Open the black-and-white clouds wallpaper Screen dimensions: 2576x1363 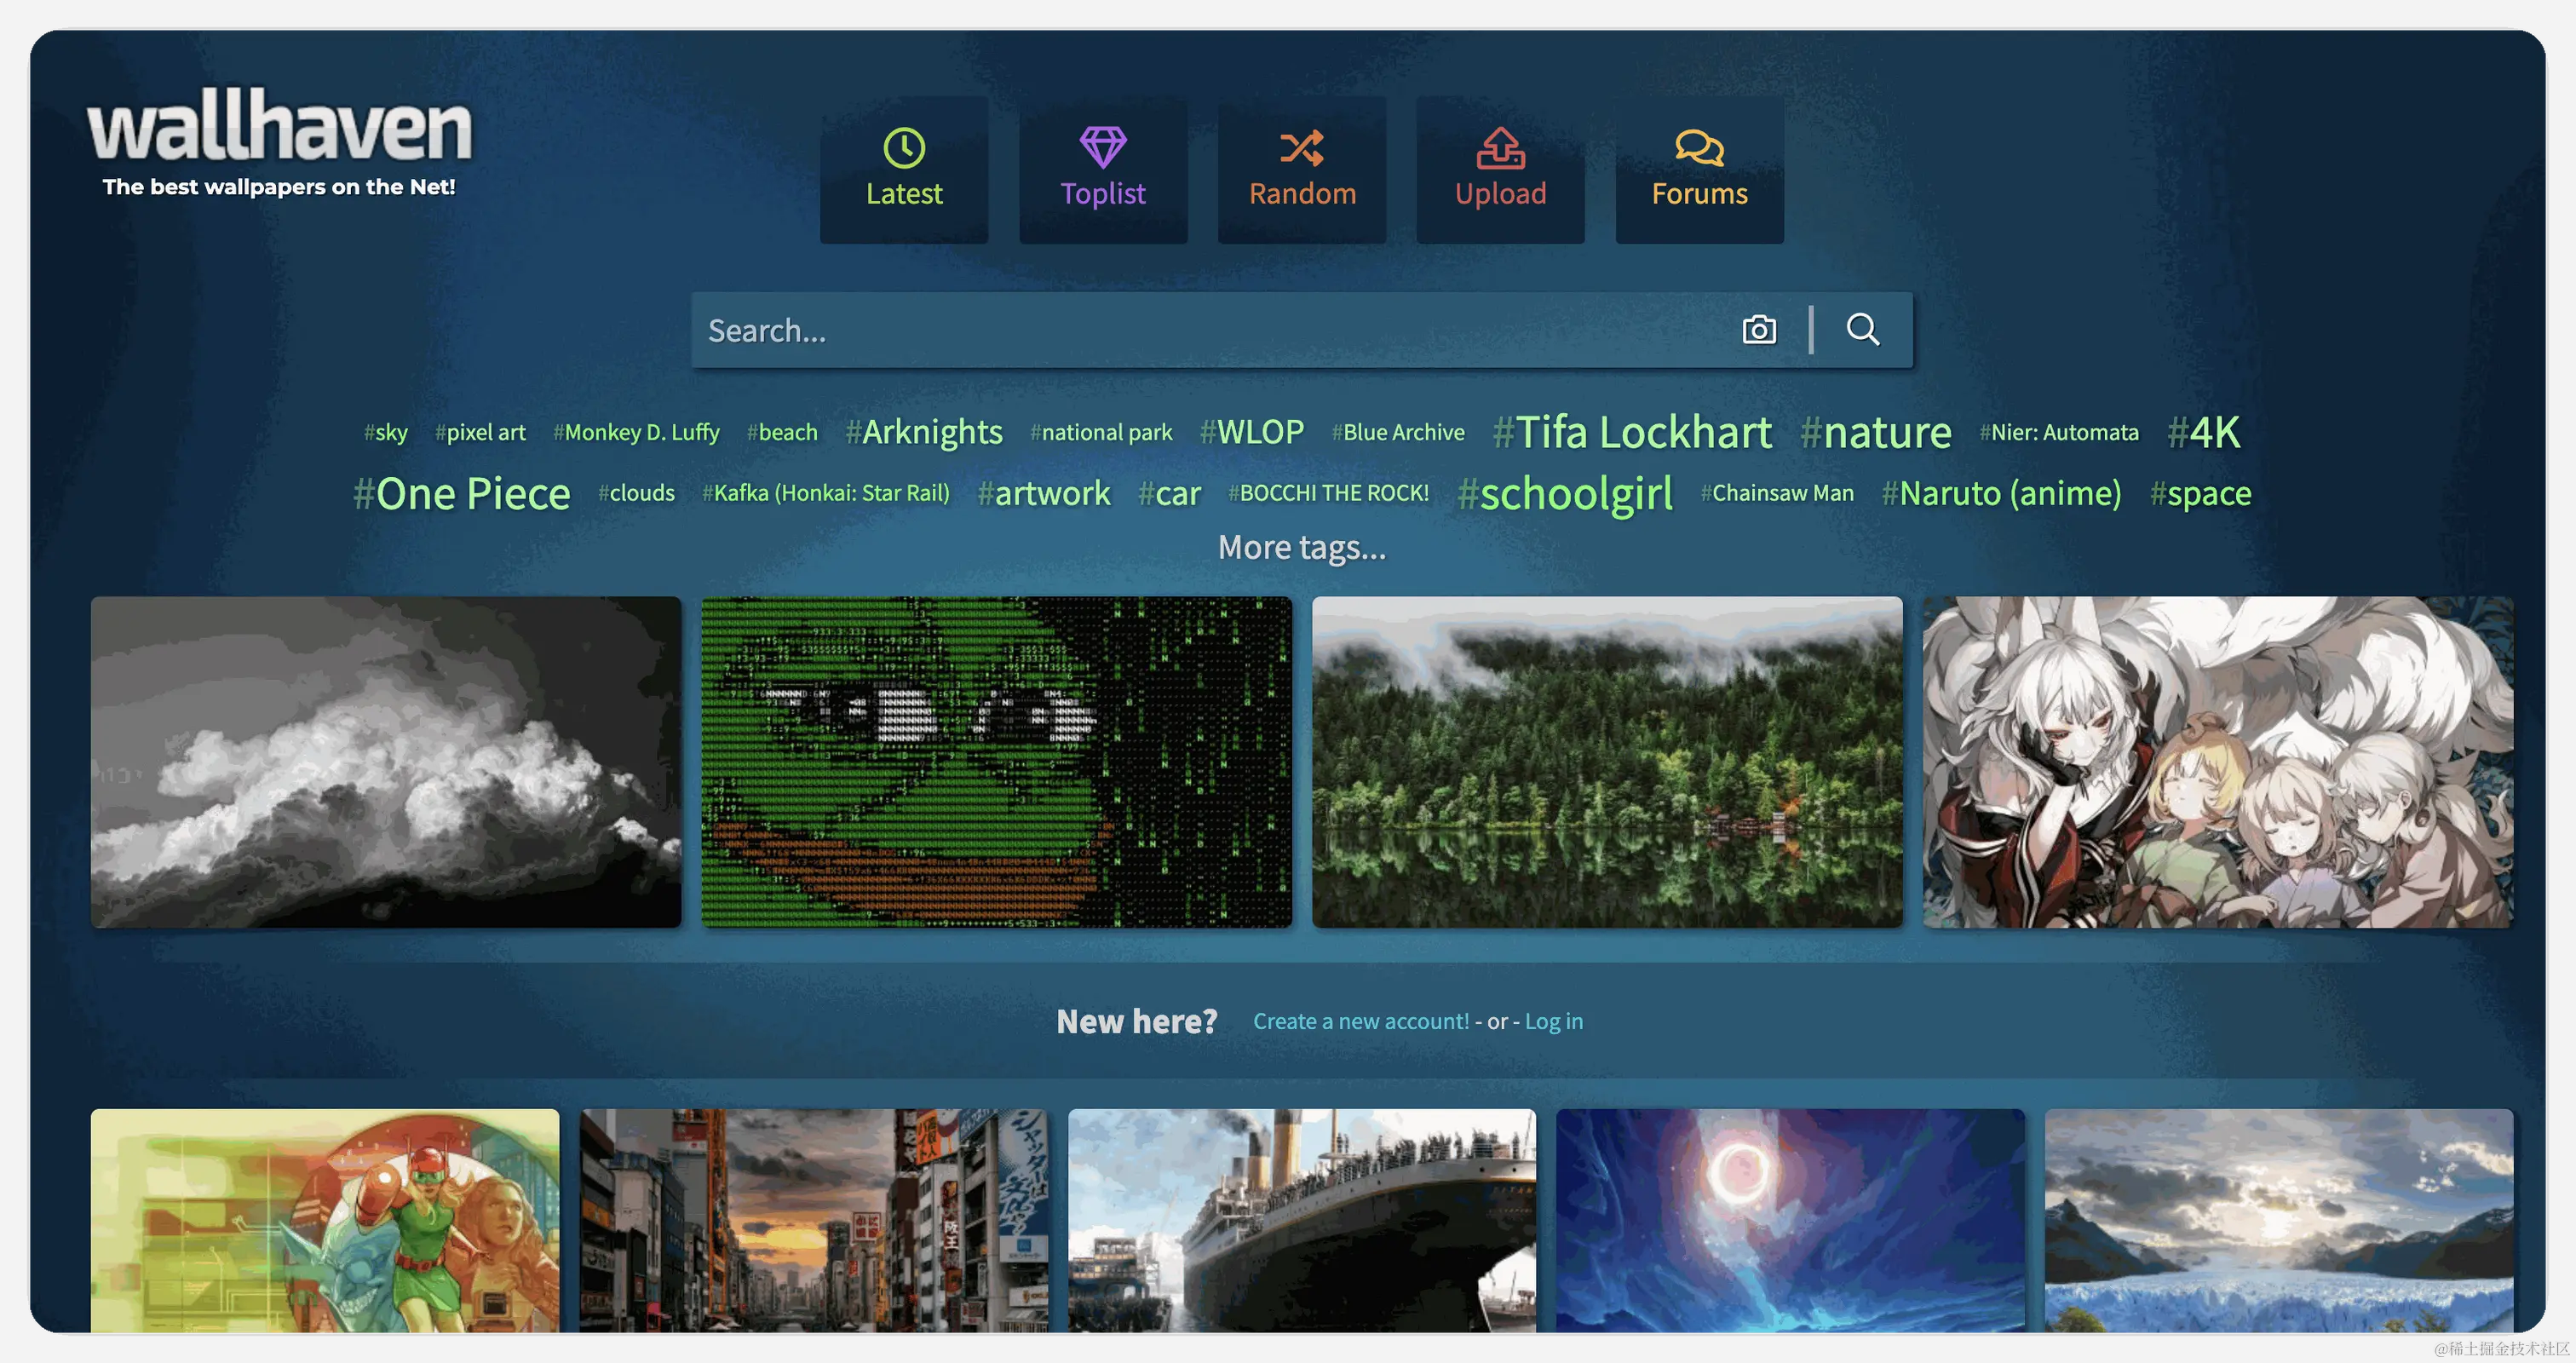pyautogui.click(x=386, y=762)
